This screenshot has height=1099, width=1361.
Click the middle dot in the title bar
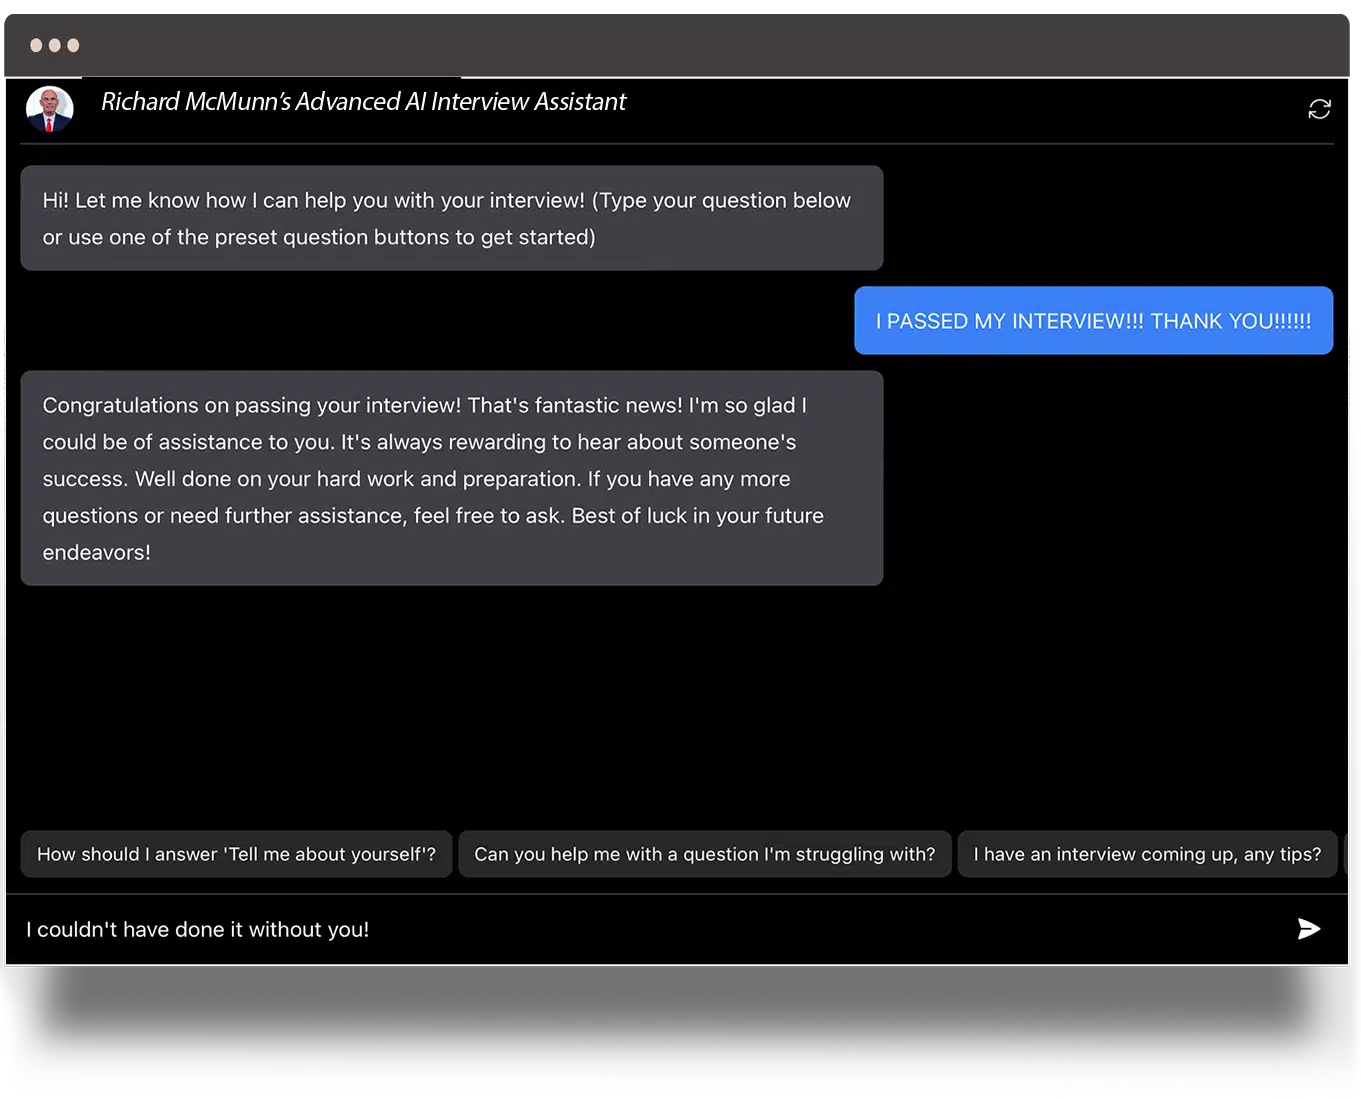(x=55, y=45)
